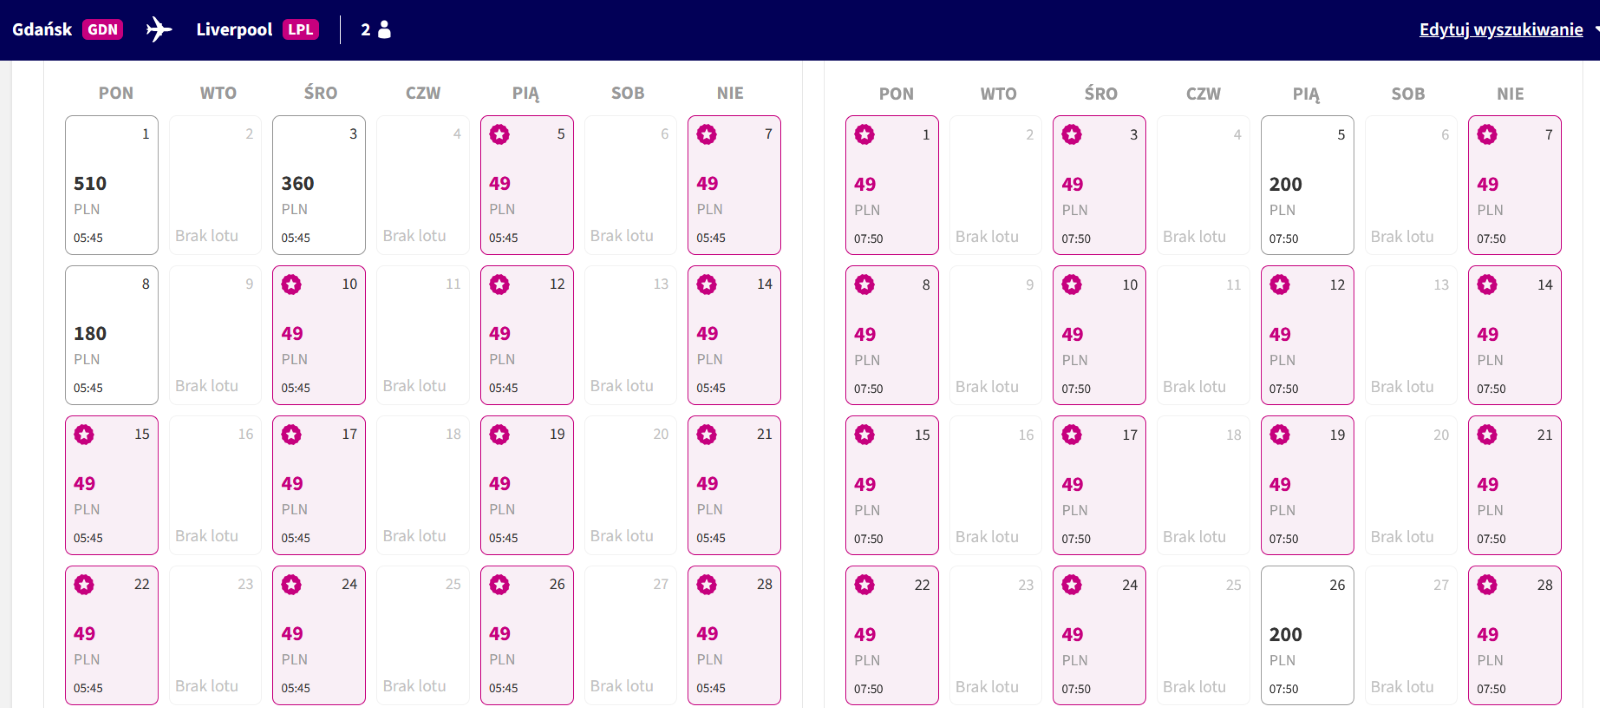Screen dimensions: 1600x708
Task: Pick the 200 PLN return on day 5
Action: point(1308,185)
